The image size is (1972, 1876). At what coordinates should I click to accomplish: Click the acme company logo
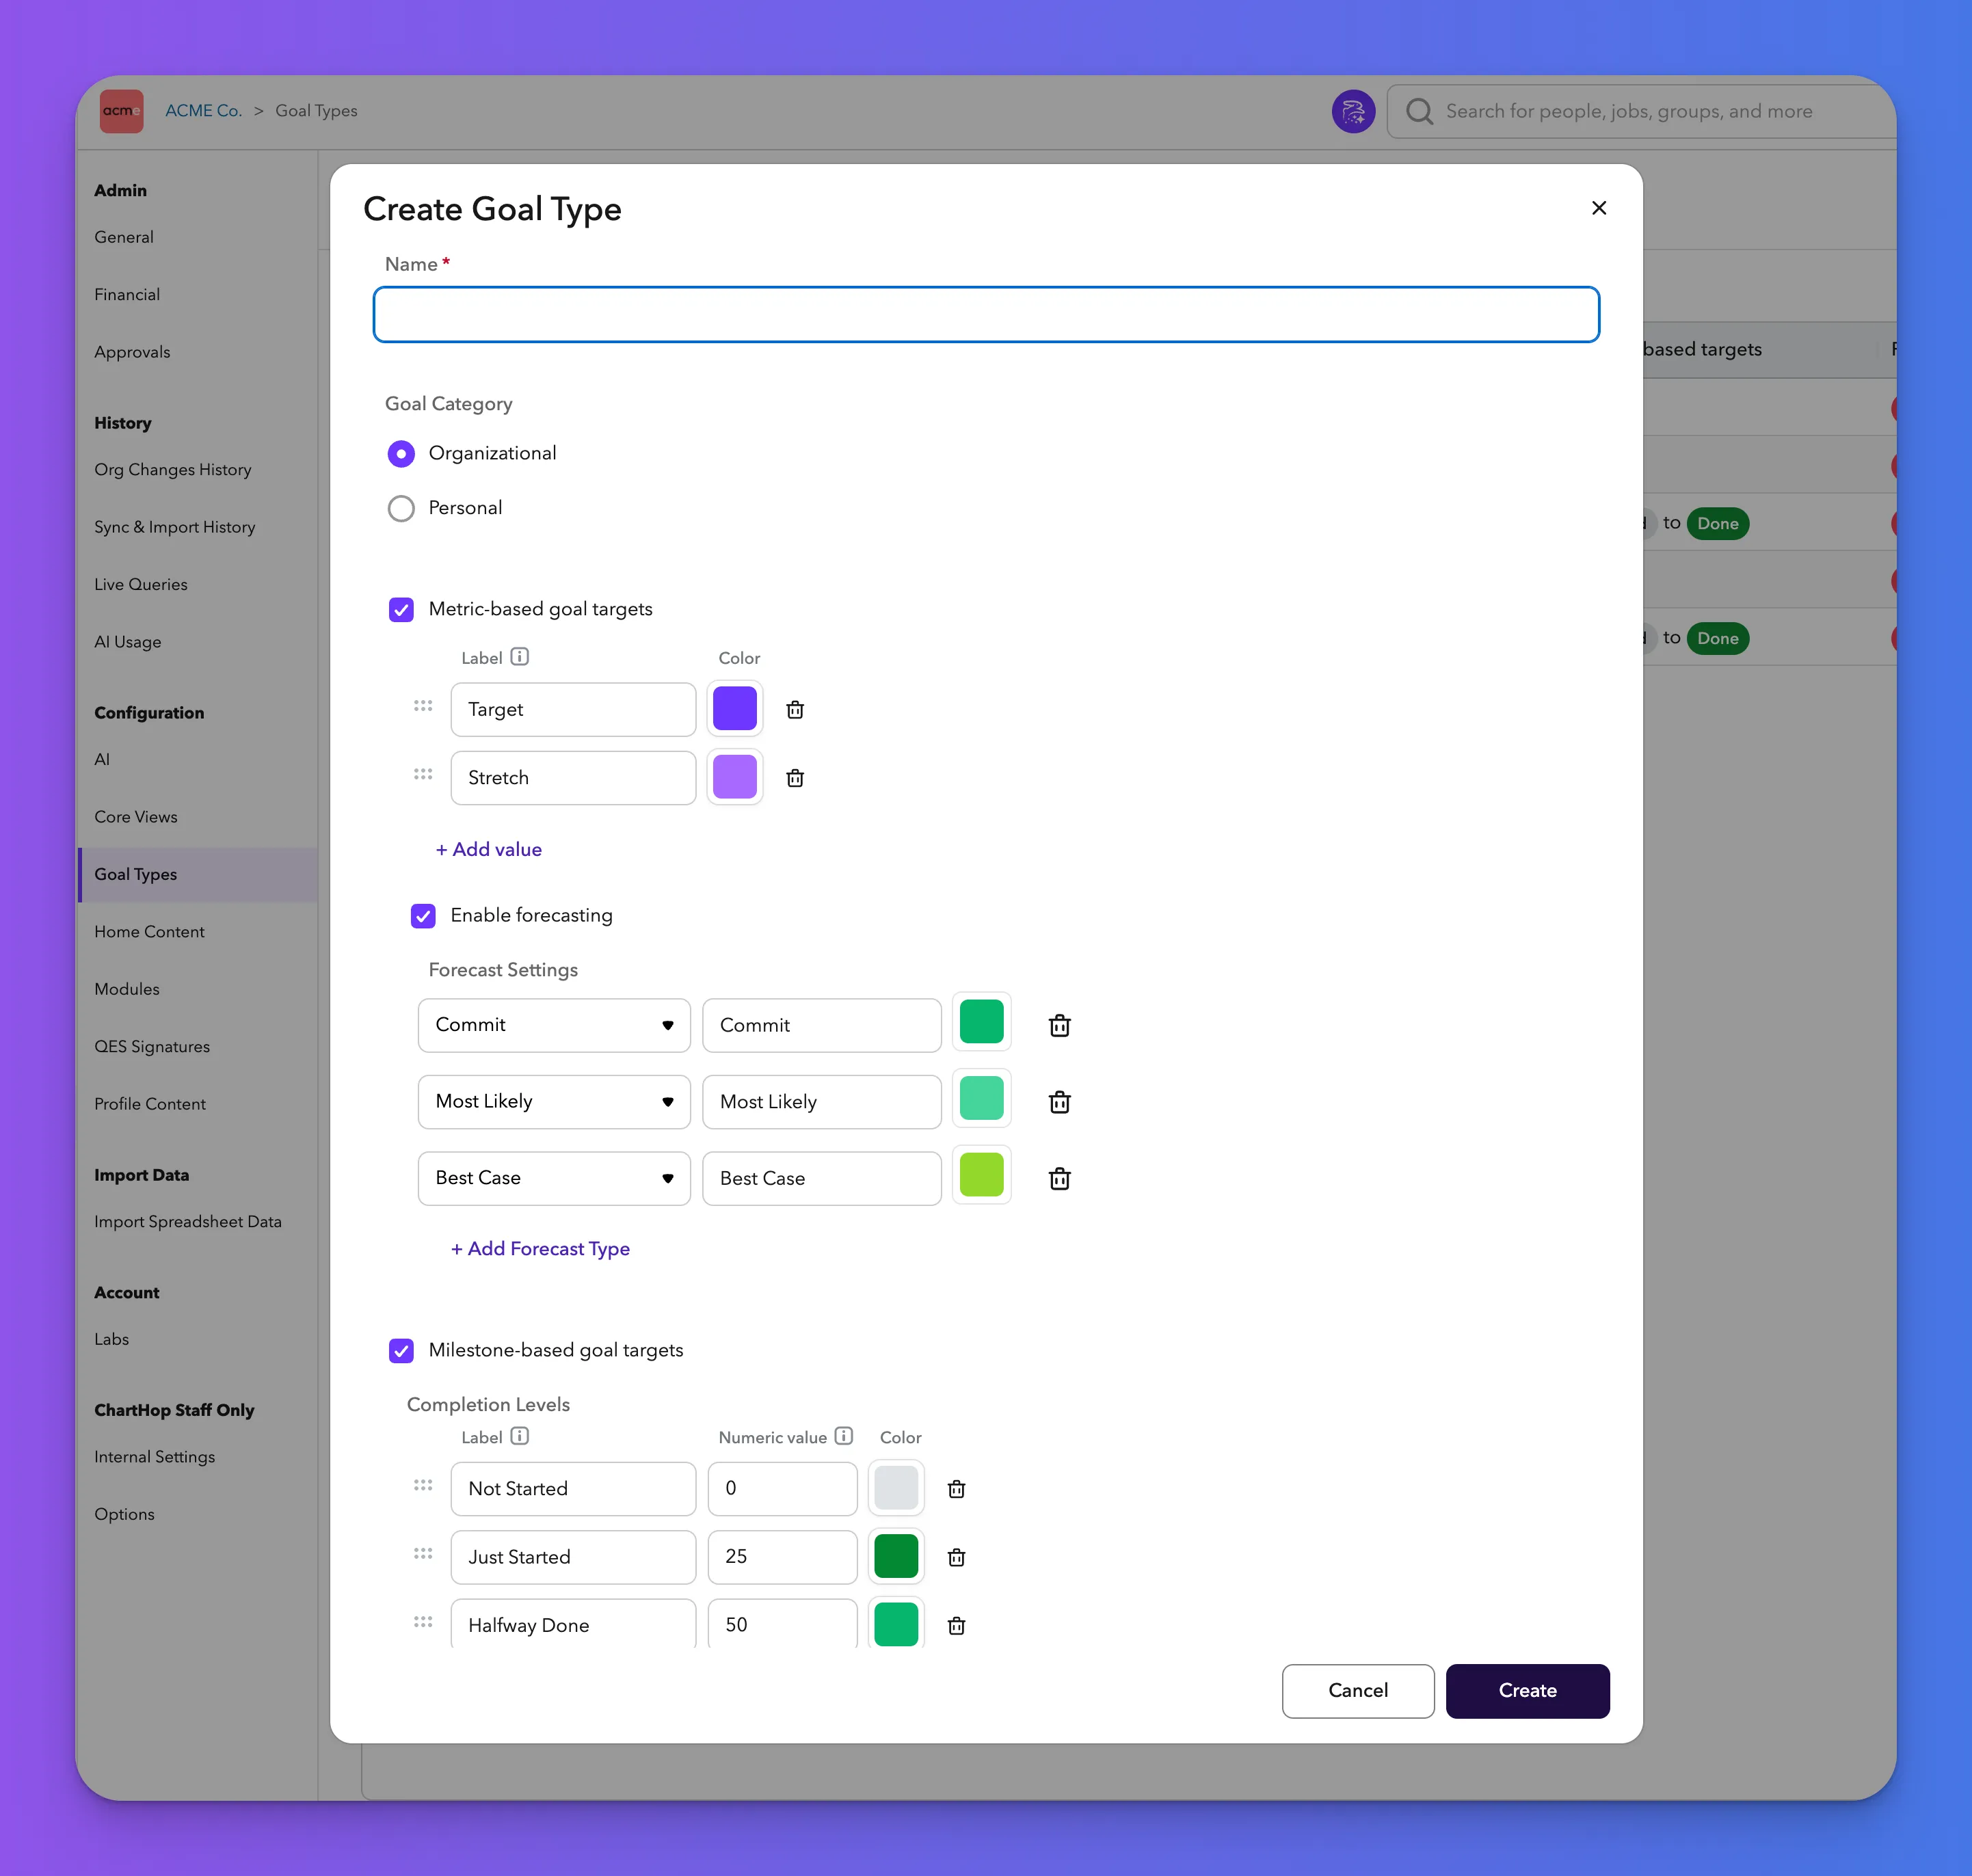(121, 111)
